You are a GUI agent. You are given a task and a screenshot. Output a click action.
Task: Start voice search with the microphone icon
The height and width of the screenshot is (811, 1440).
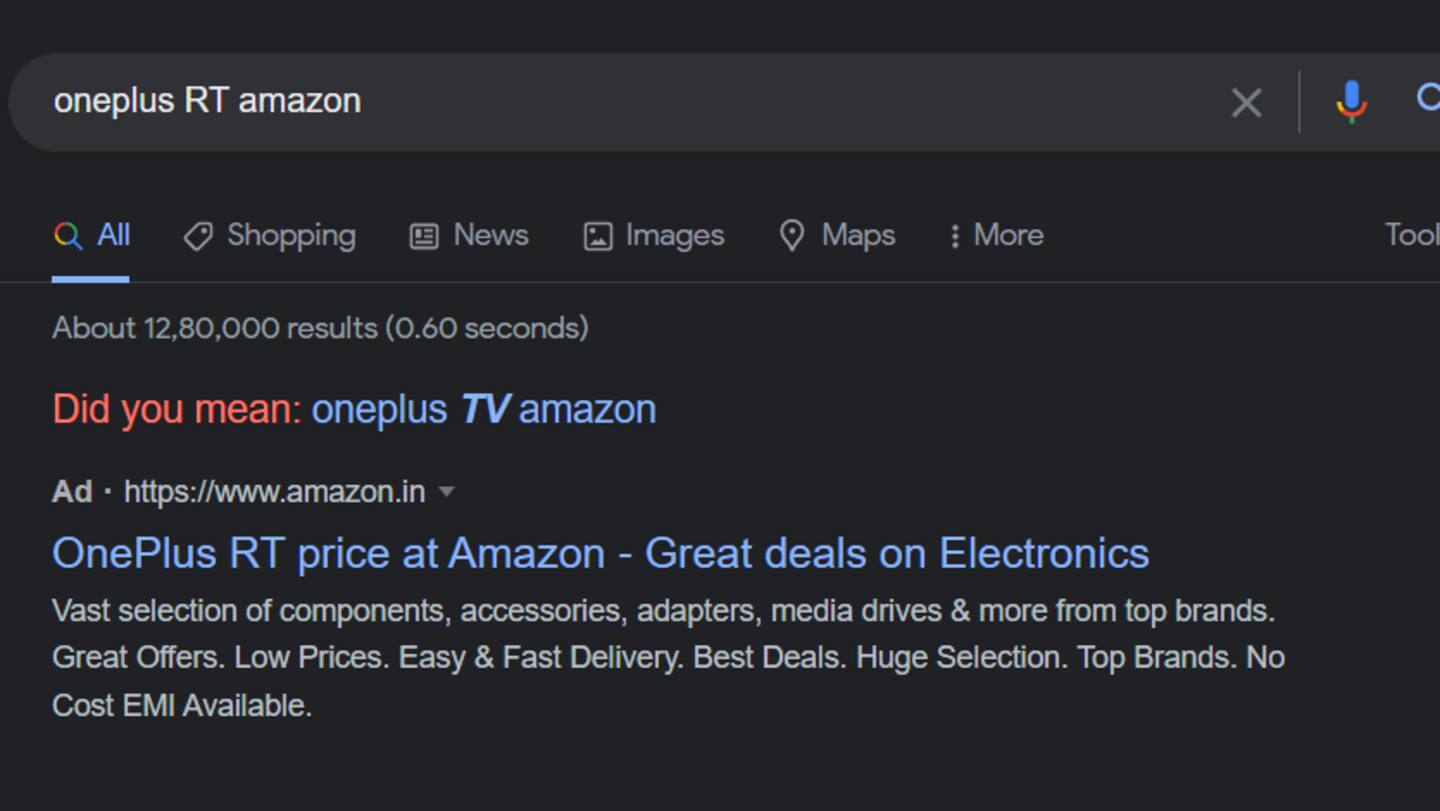coord(1351,102)
